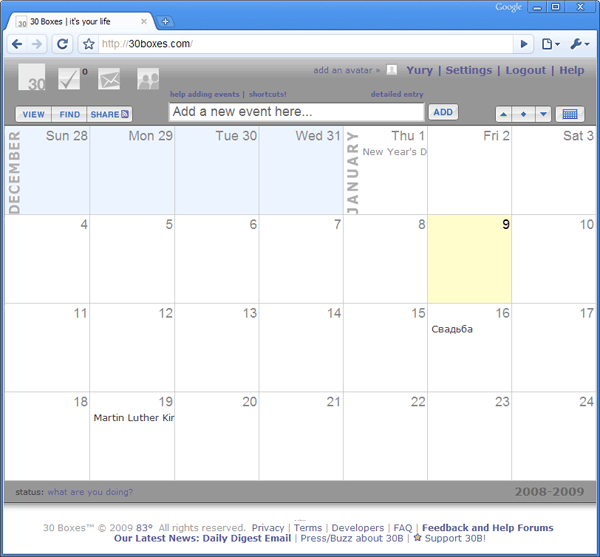
Task: Click the FIND menu button
Action: [x=69, y=114]
